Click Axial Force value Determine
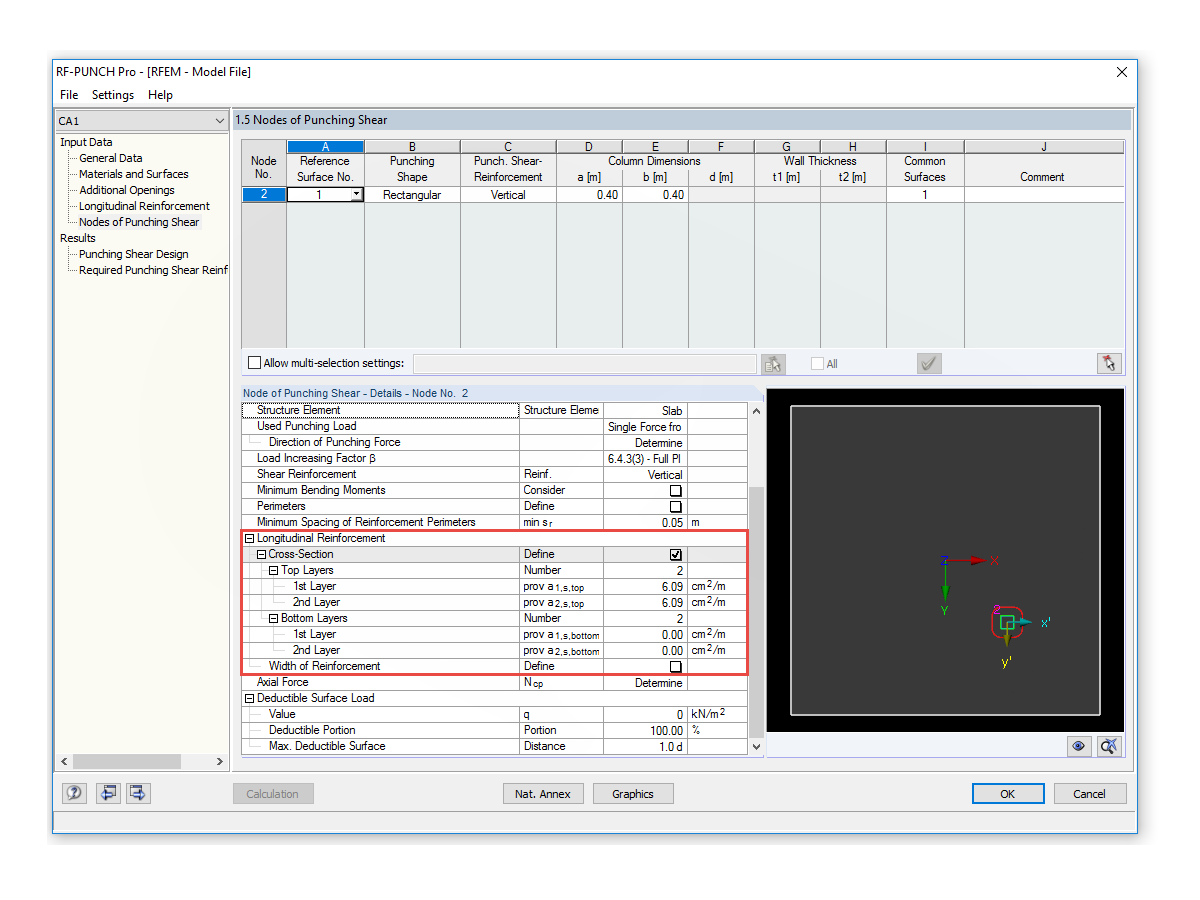 coord(645,682)
